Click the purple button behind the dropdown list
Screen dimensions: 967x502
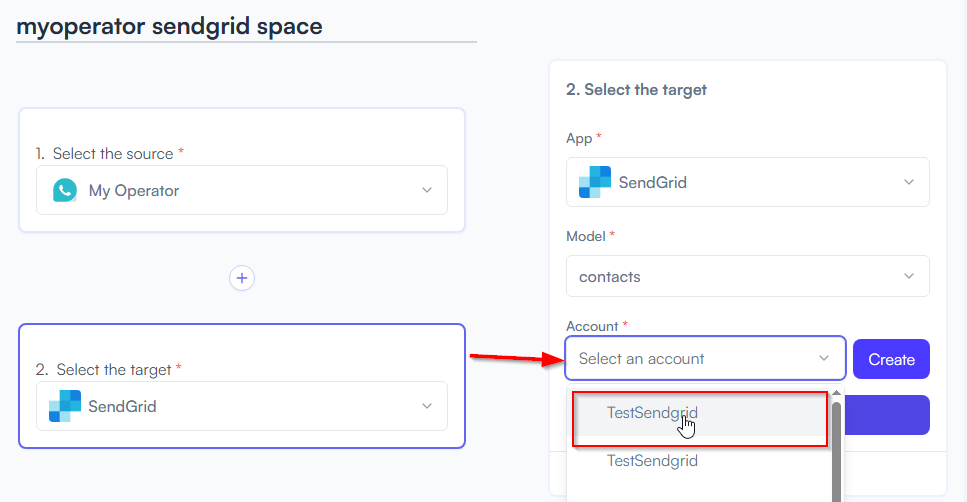[887, 415]
